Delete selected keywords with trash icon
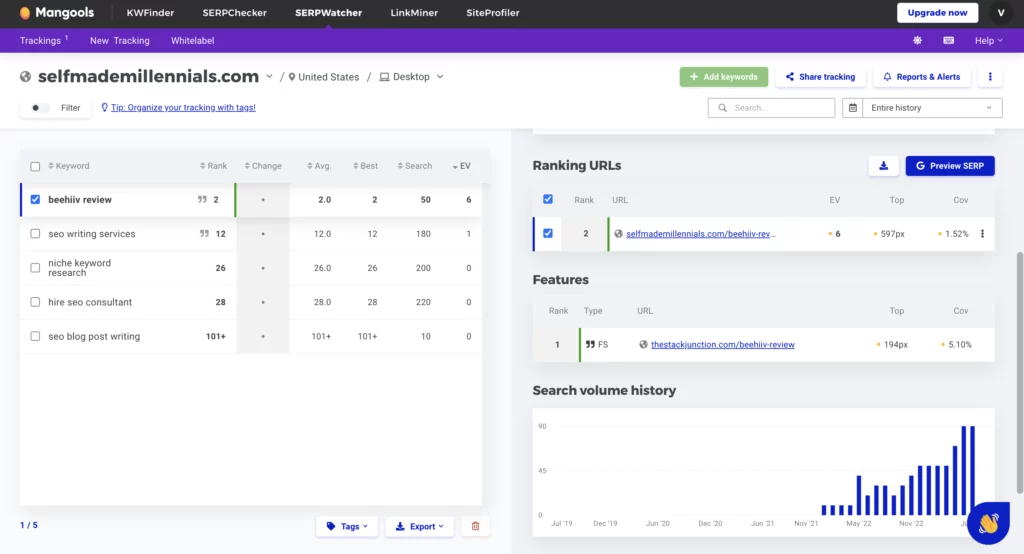 (475, 526)
